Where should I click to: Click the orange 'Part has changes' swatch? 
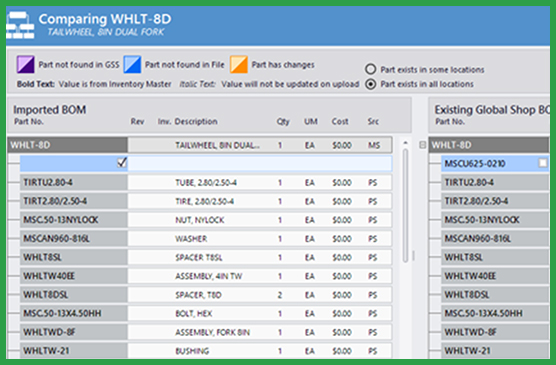[x=239, y=64]
